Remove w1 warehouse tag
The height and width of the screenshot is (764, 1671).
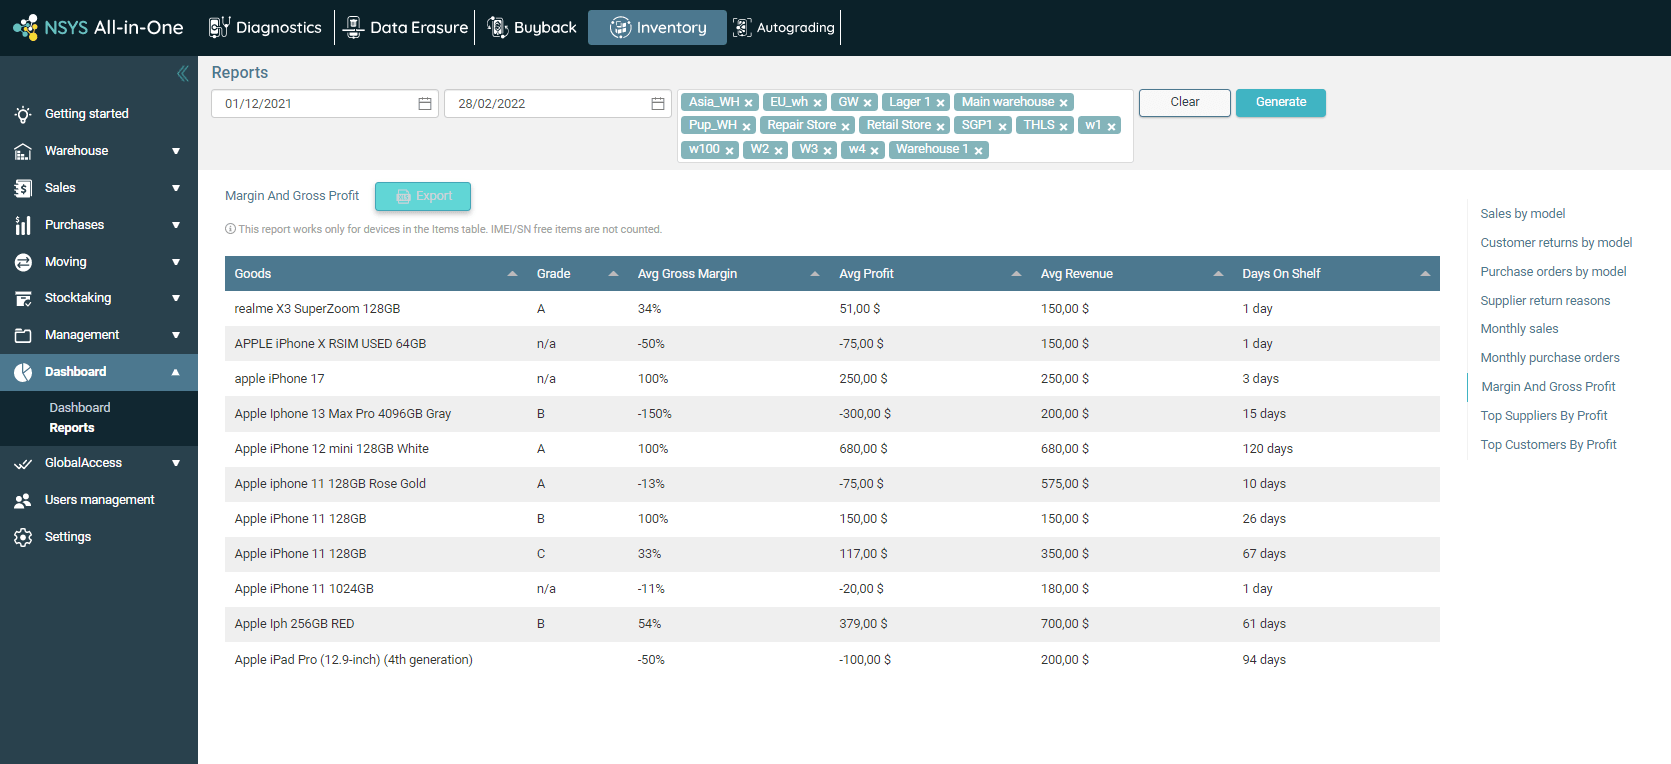(1111, 126)
